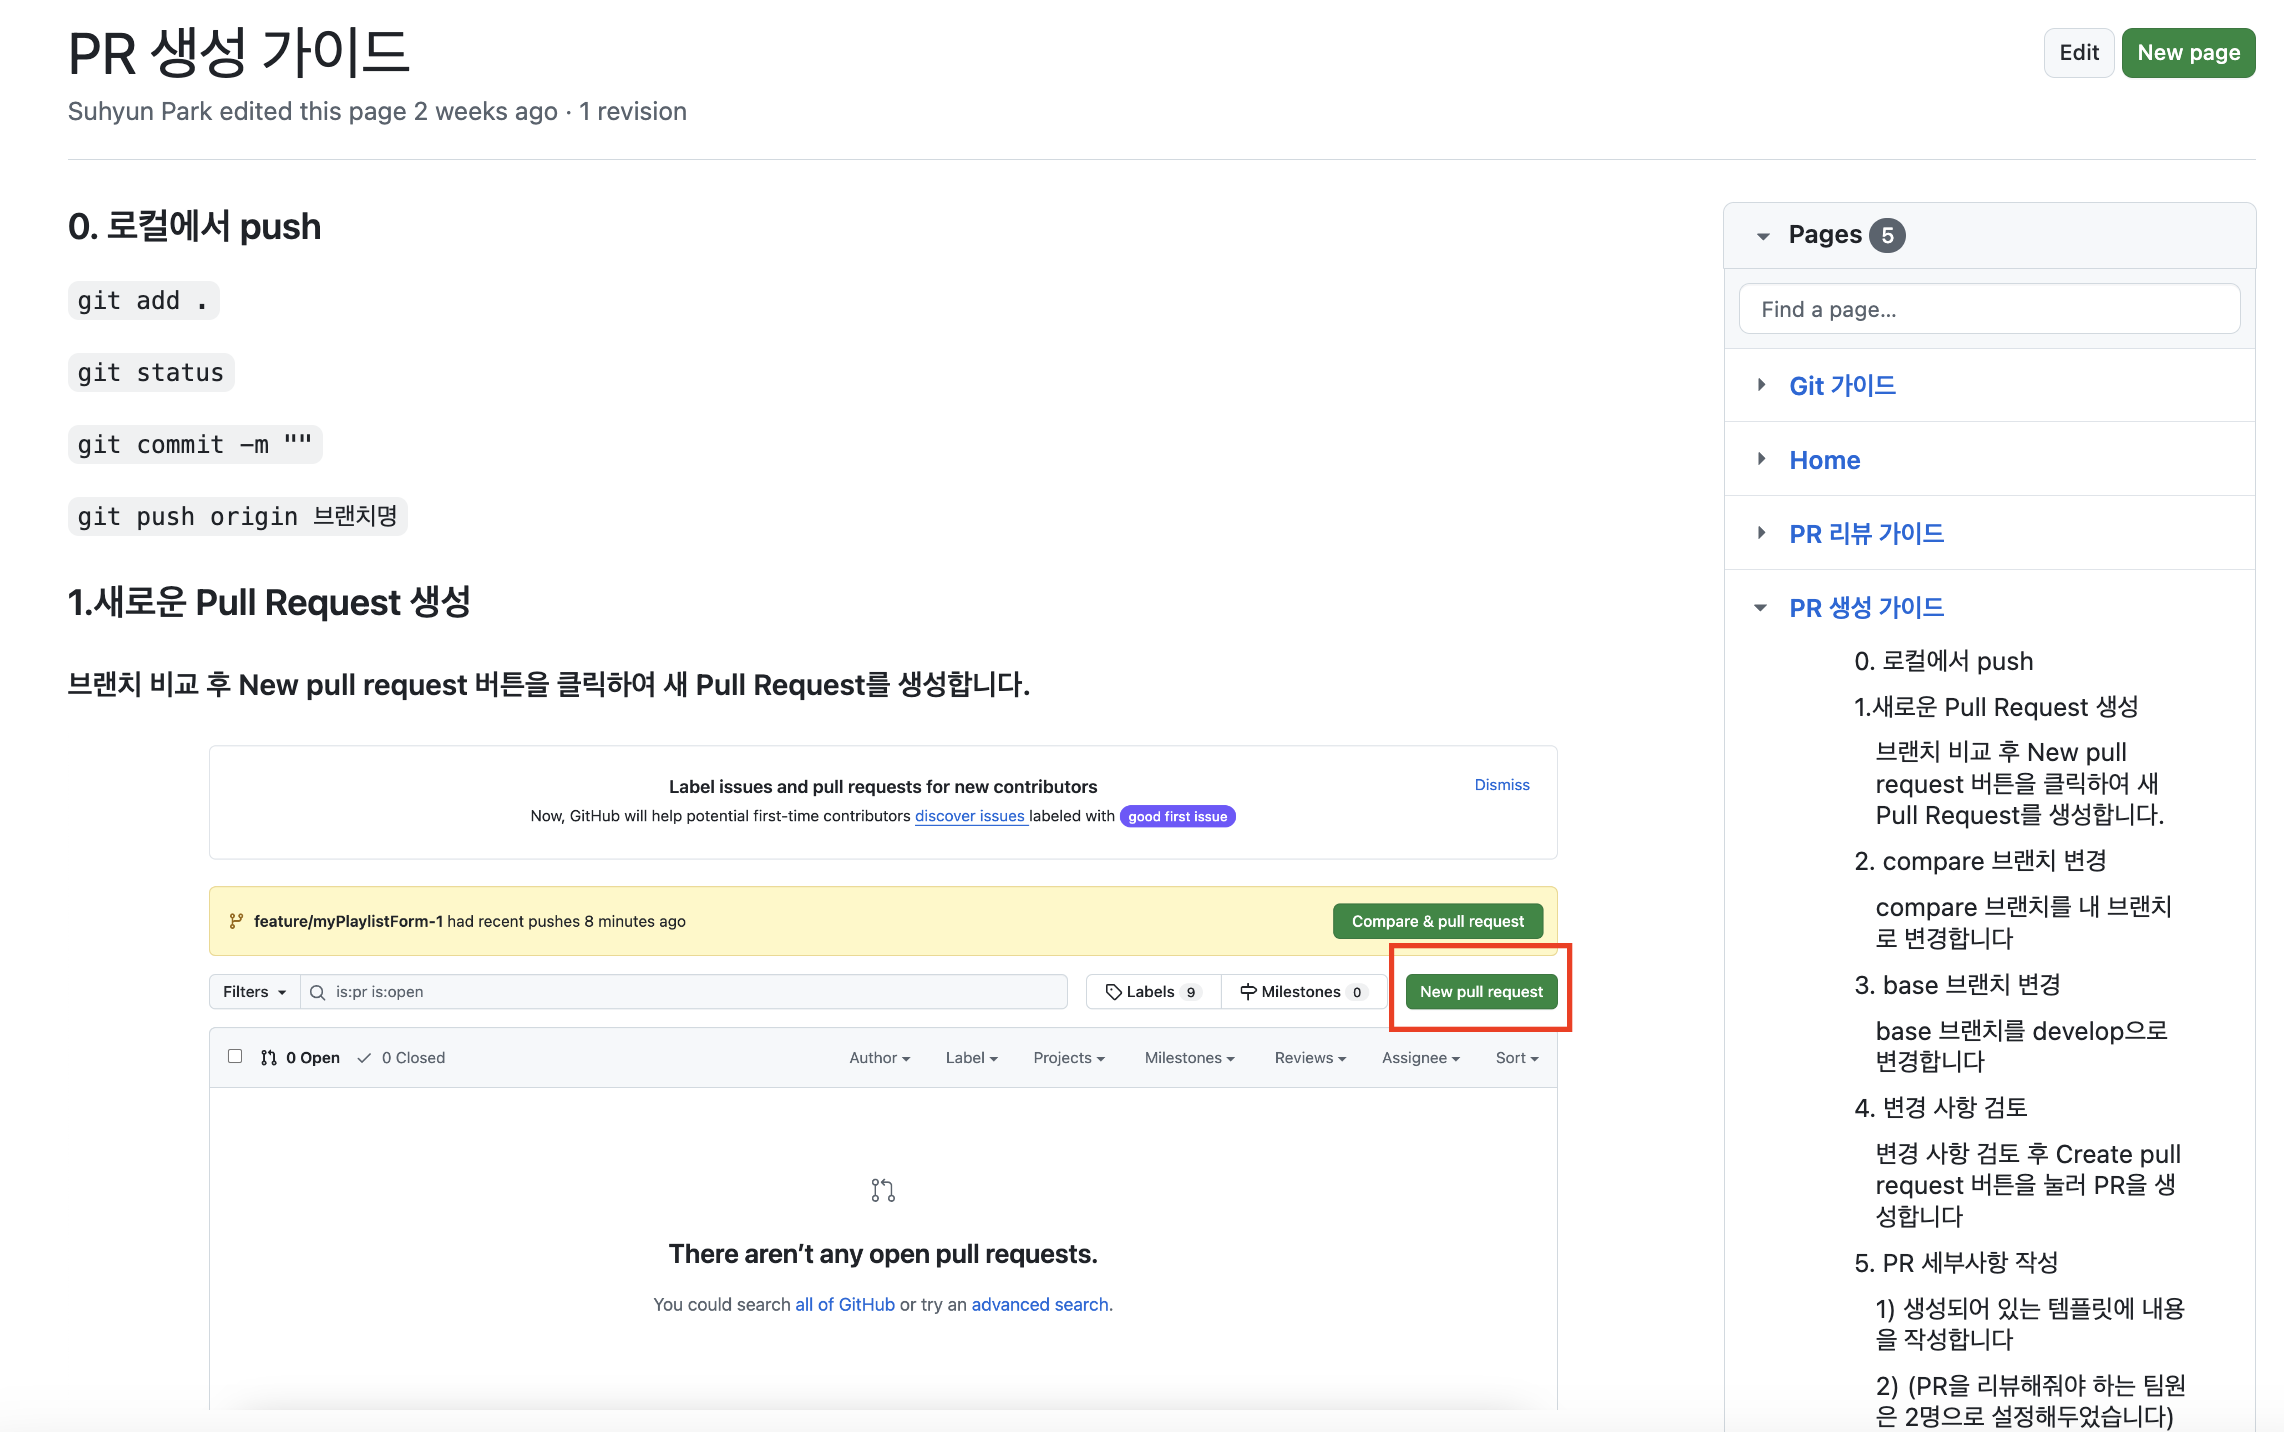The image size is (2284, 1432).
Task: Open the Author filter dropdown
Action: (x=879, y=1058)
